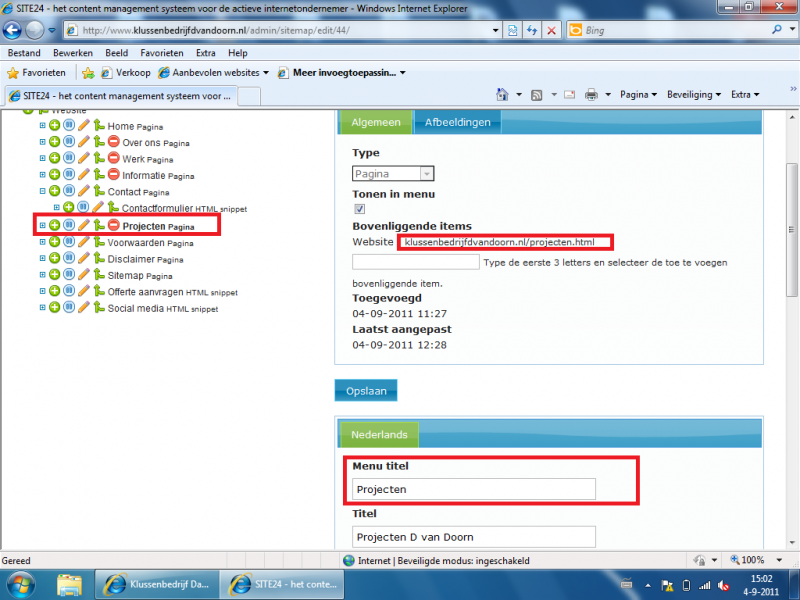This screenshot has width=800, height=600.
Task: Click the green add icon next to Home
Action: pyautogui.click(x=54, y=127)
